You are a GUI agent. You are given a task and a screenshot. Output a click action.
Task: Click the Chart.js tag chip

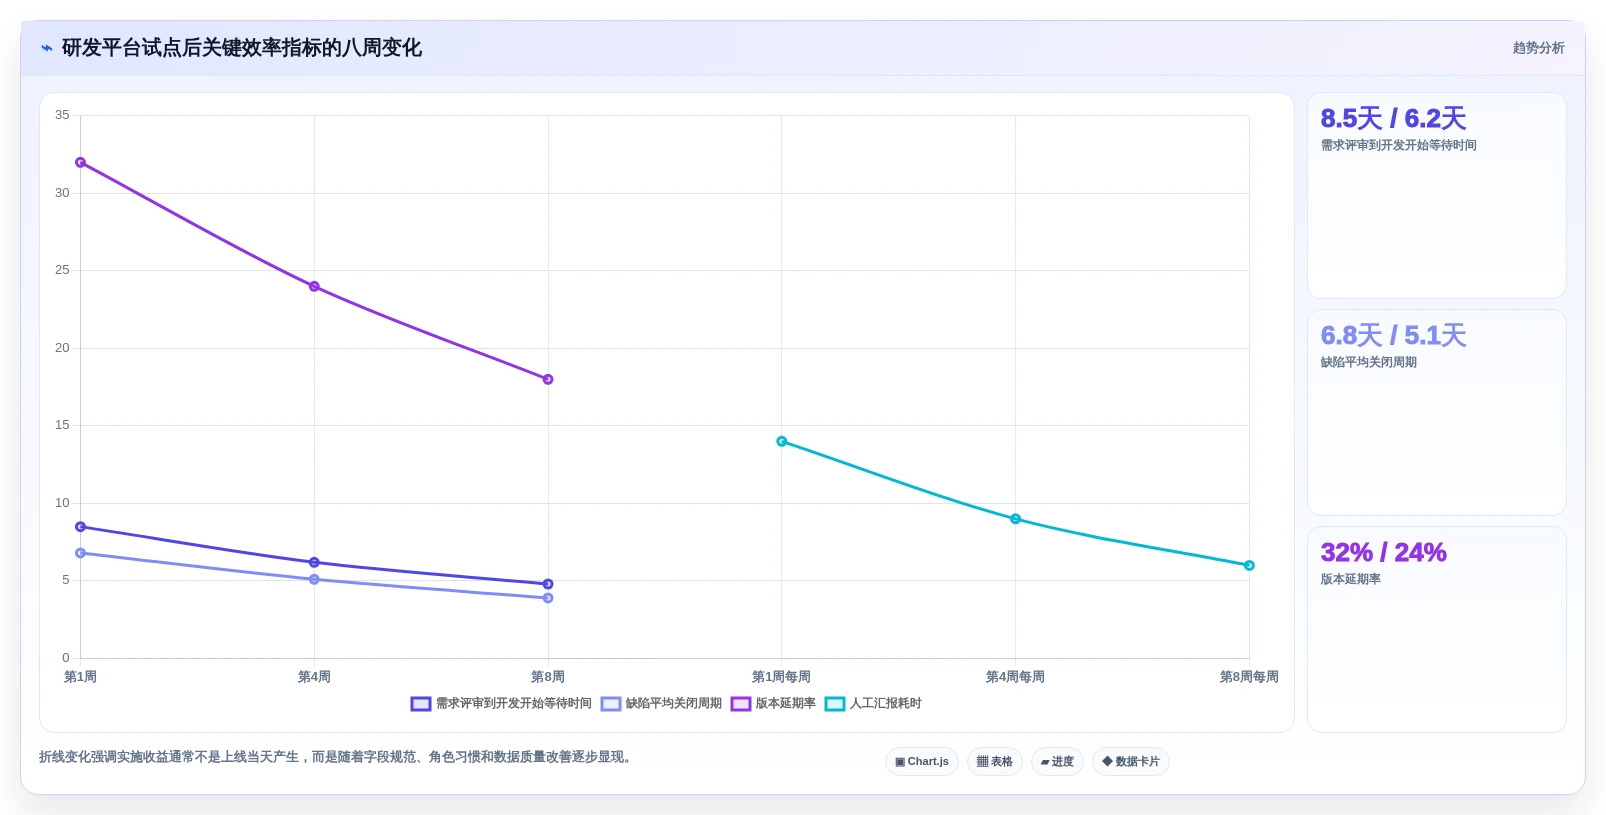tap(922, 762)
